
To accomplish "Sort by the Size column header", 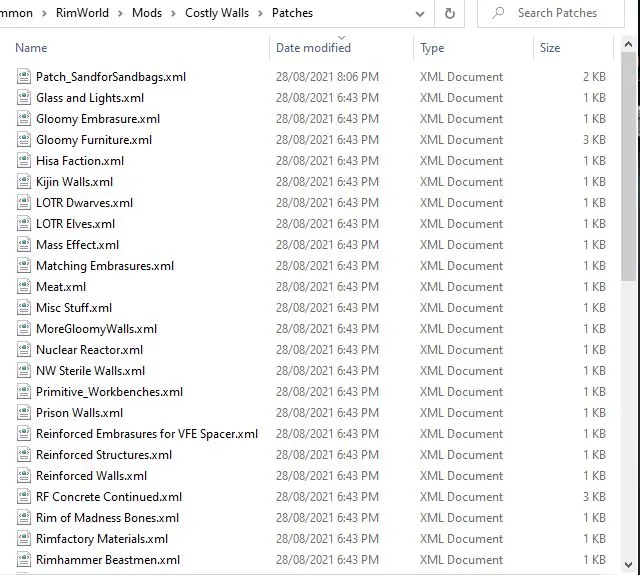I will click(x=550, y=48).
